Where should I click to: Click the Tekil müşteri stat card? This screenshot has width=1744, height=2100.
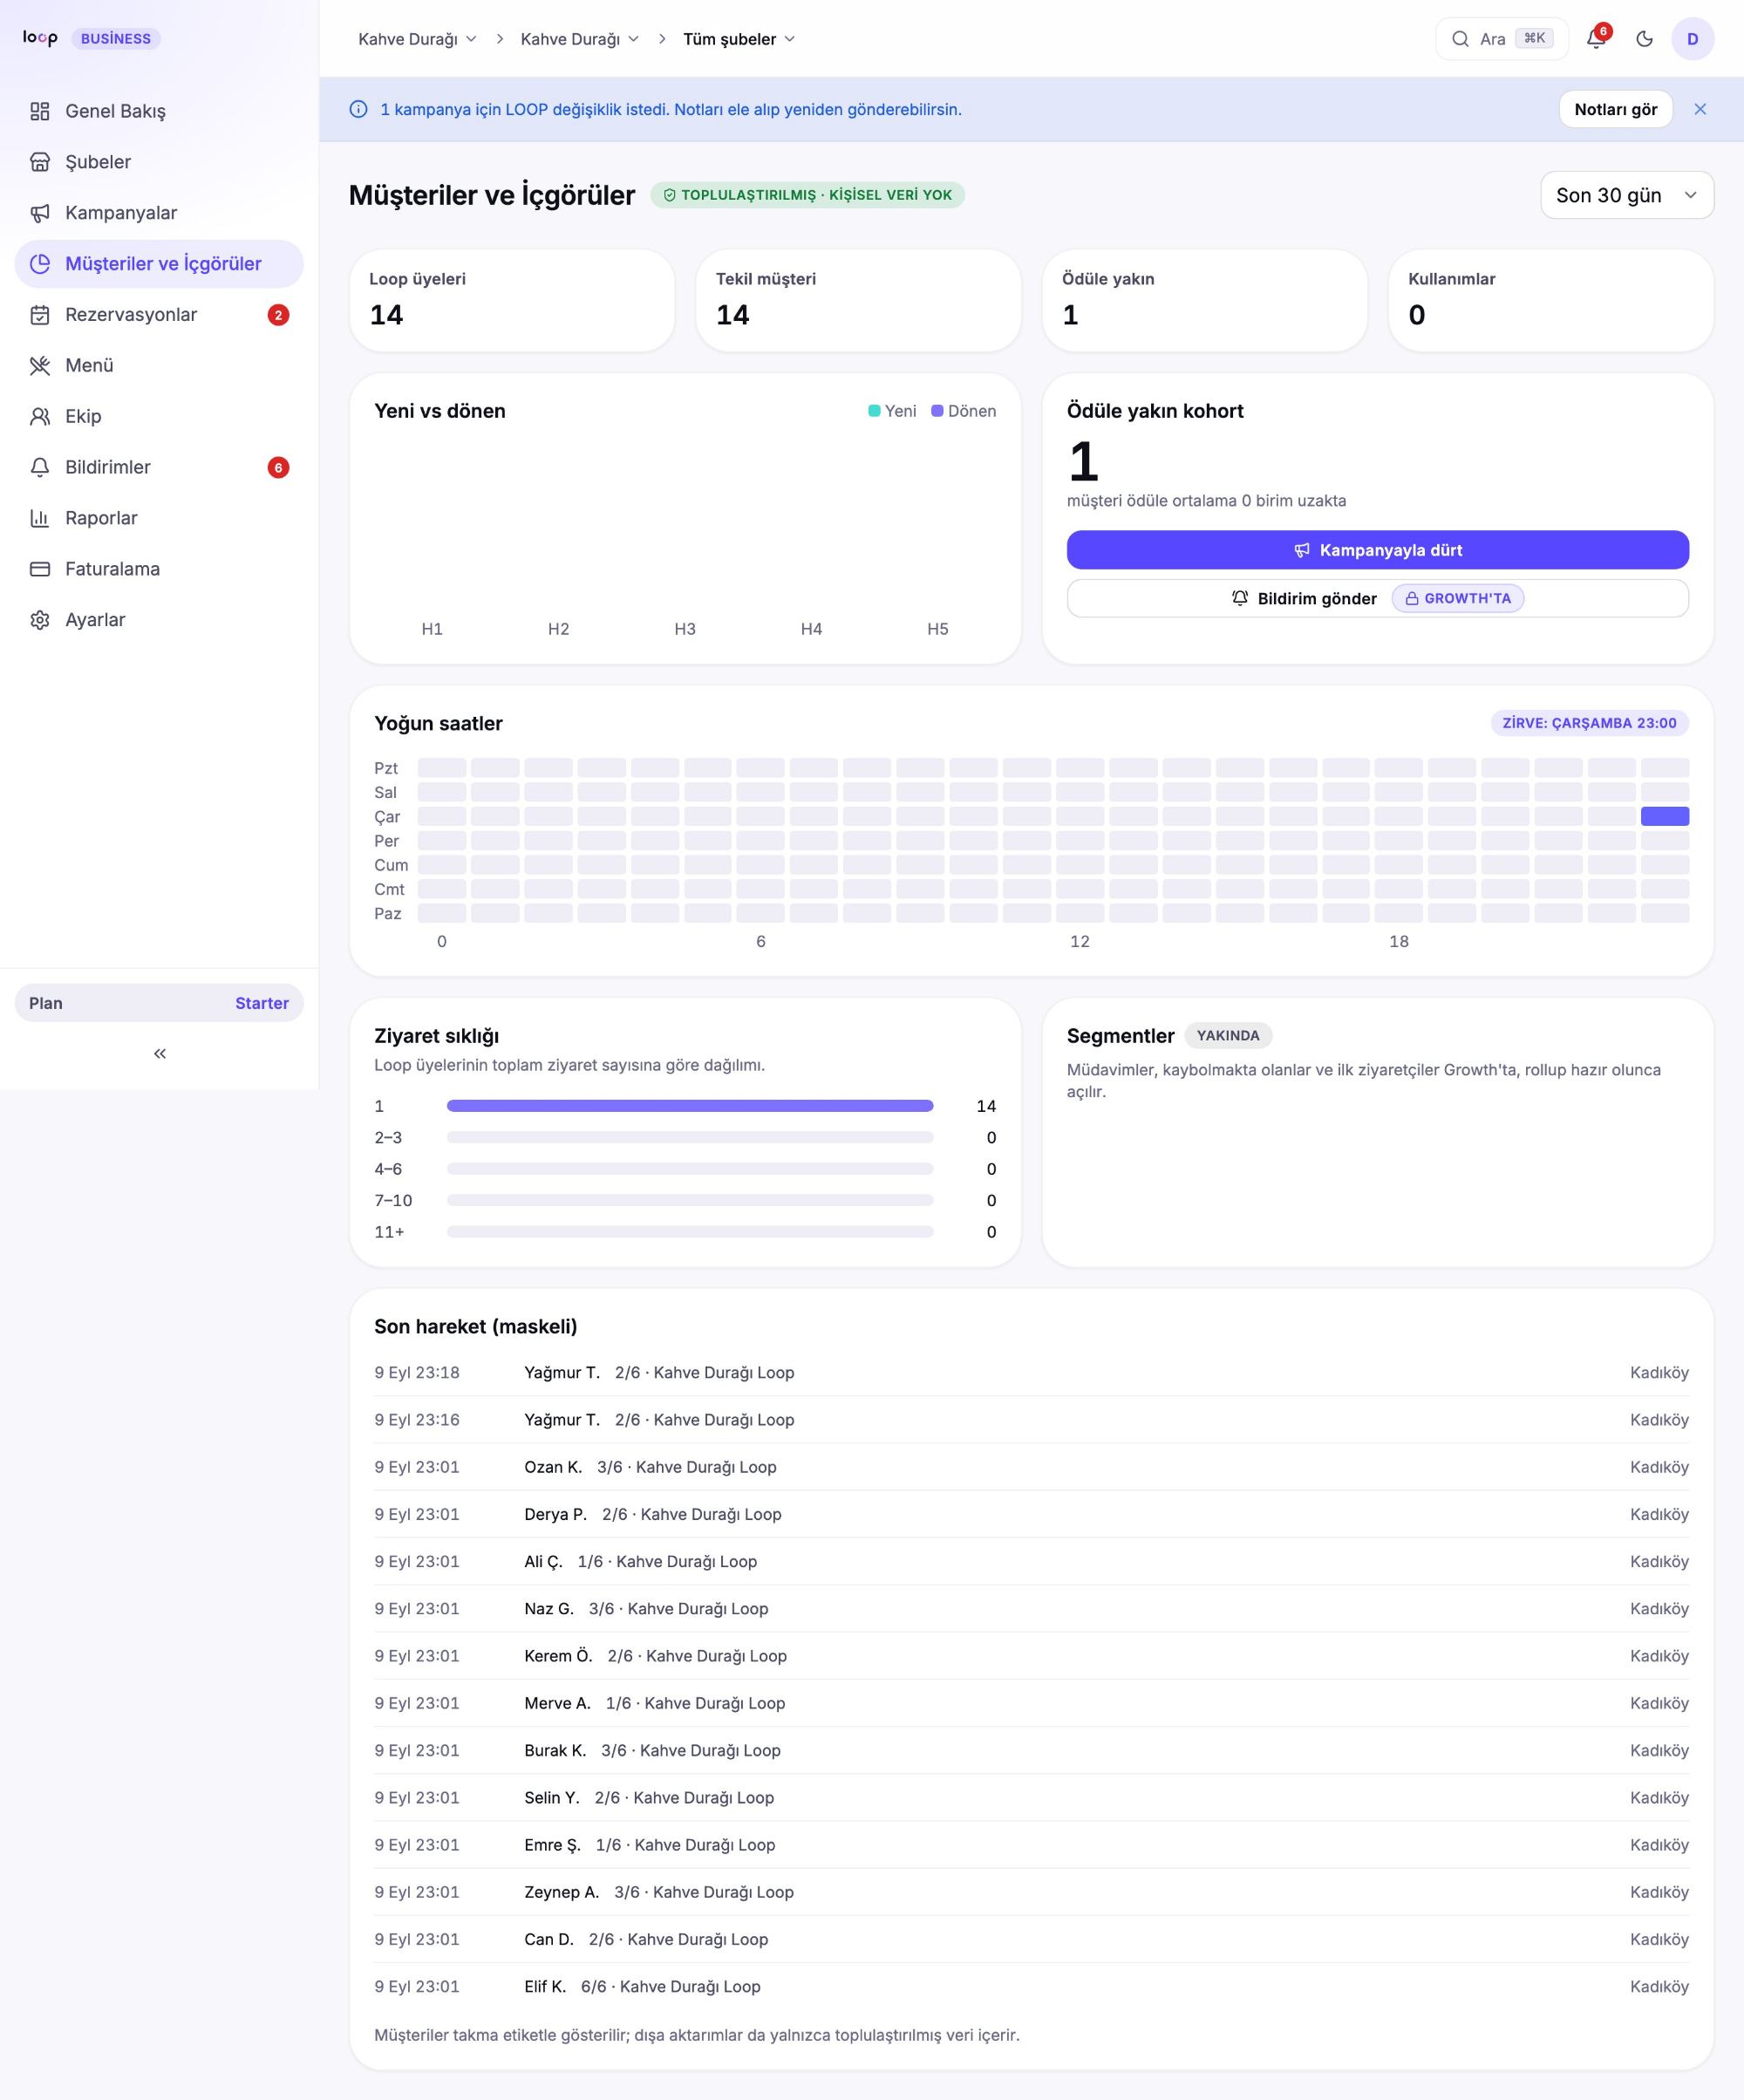[x=858, y=300]
